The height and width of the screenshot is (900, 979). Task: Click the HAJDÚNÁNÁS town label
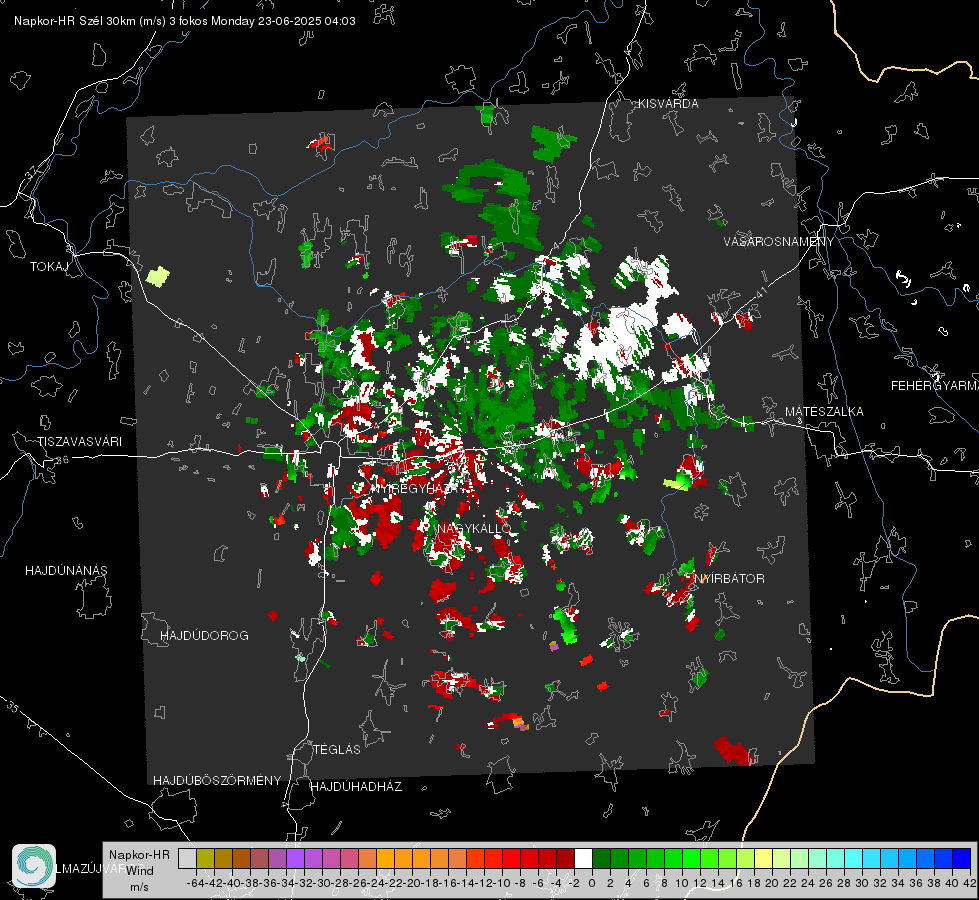66,571
